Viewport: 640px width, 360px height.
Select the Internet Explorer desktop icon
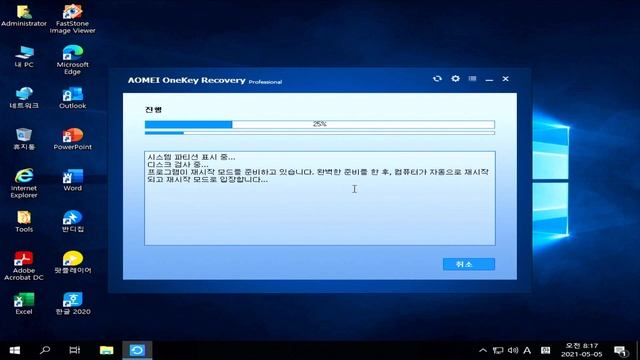[24, 183]
